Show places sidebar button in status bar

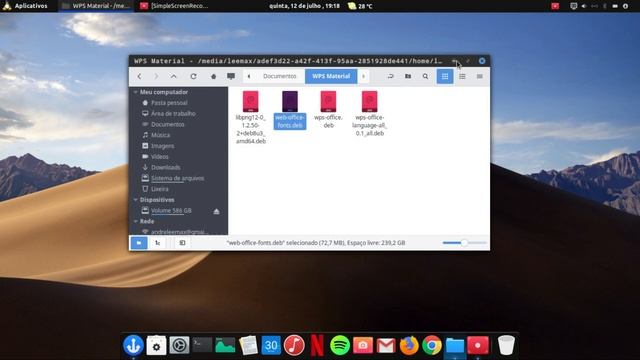click(x=139, y=243)
